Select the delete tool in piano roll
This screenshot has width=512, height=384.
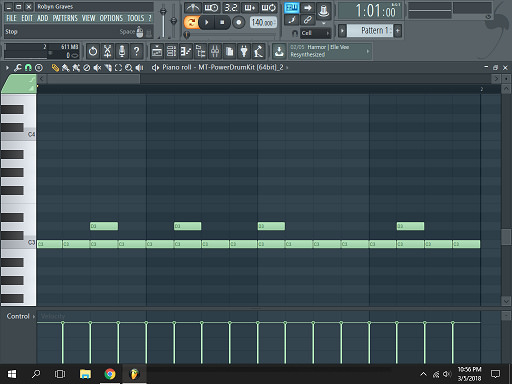[87, 68]
